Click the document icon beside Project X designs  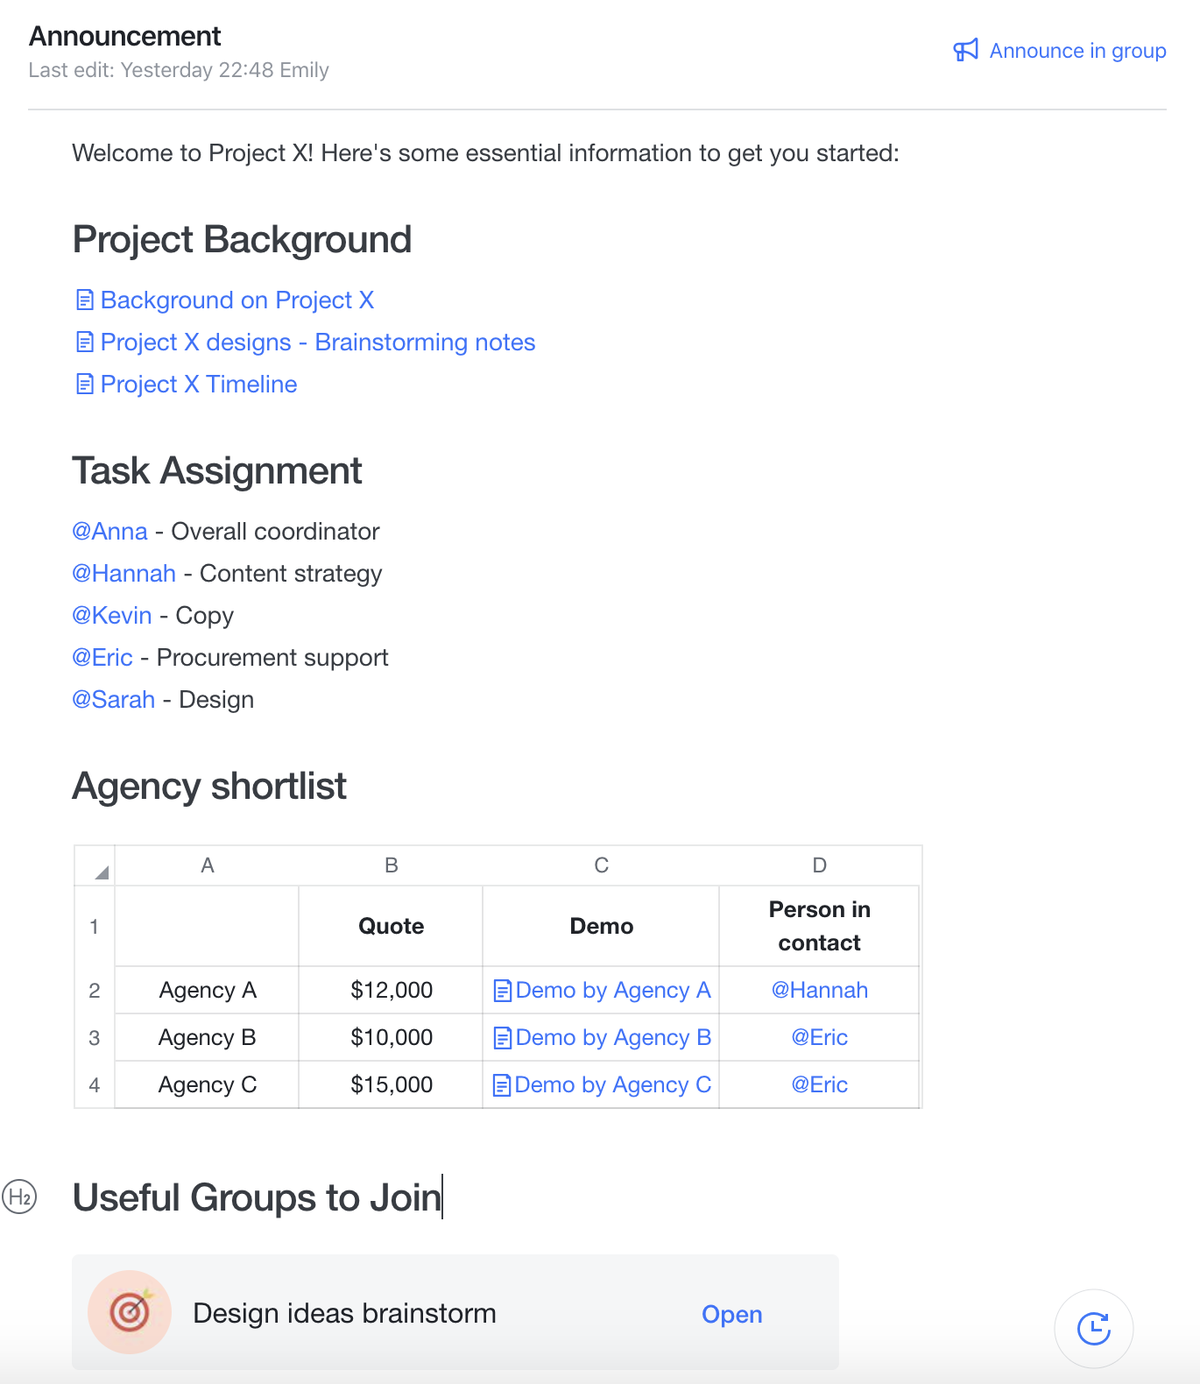click(x=84, y=341)
